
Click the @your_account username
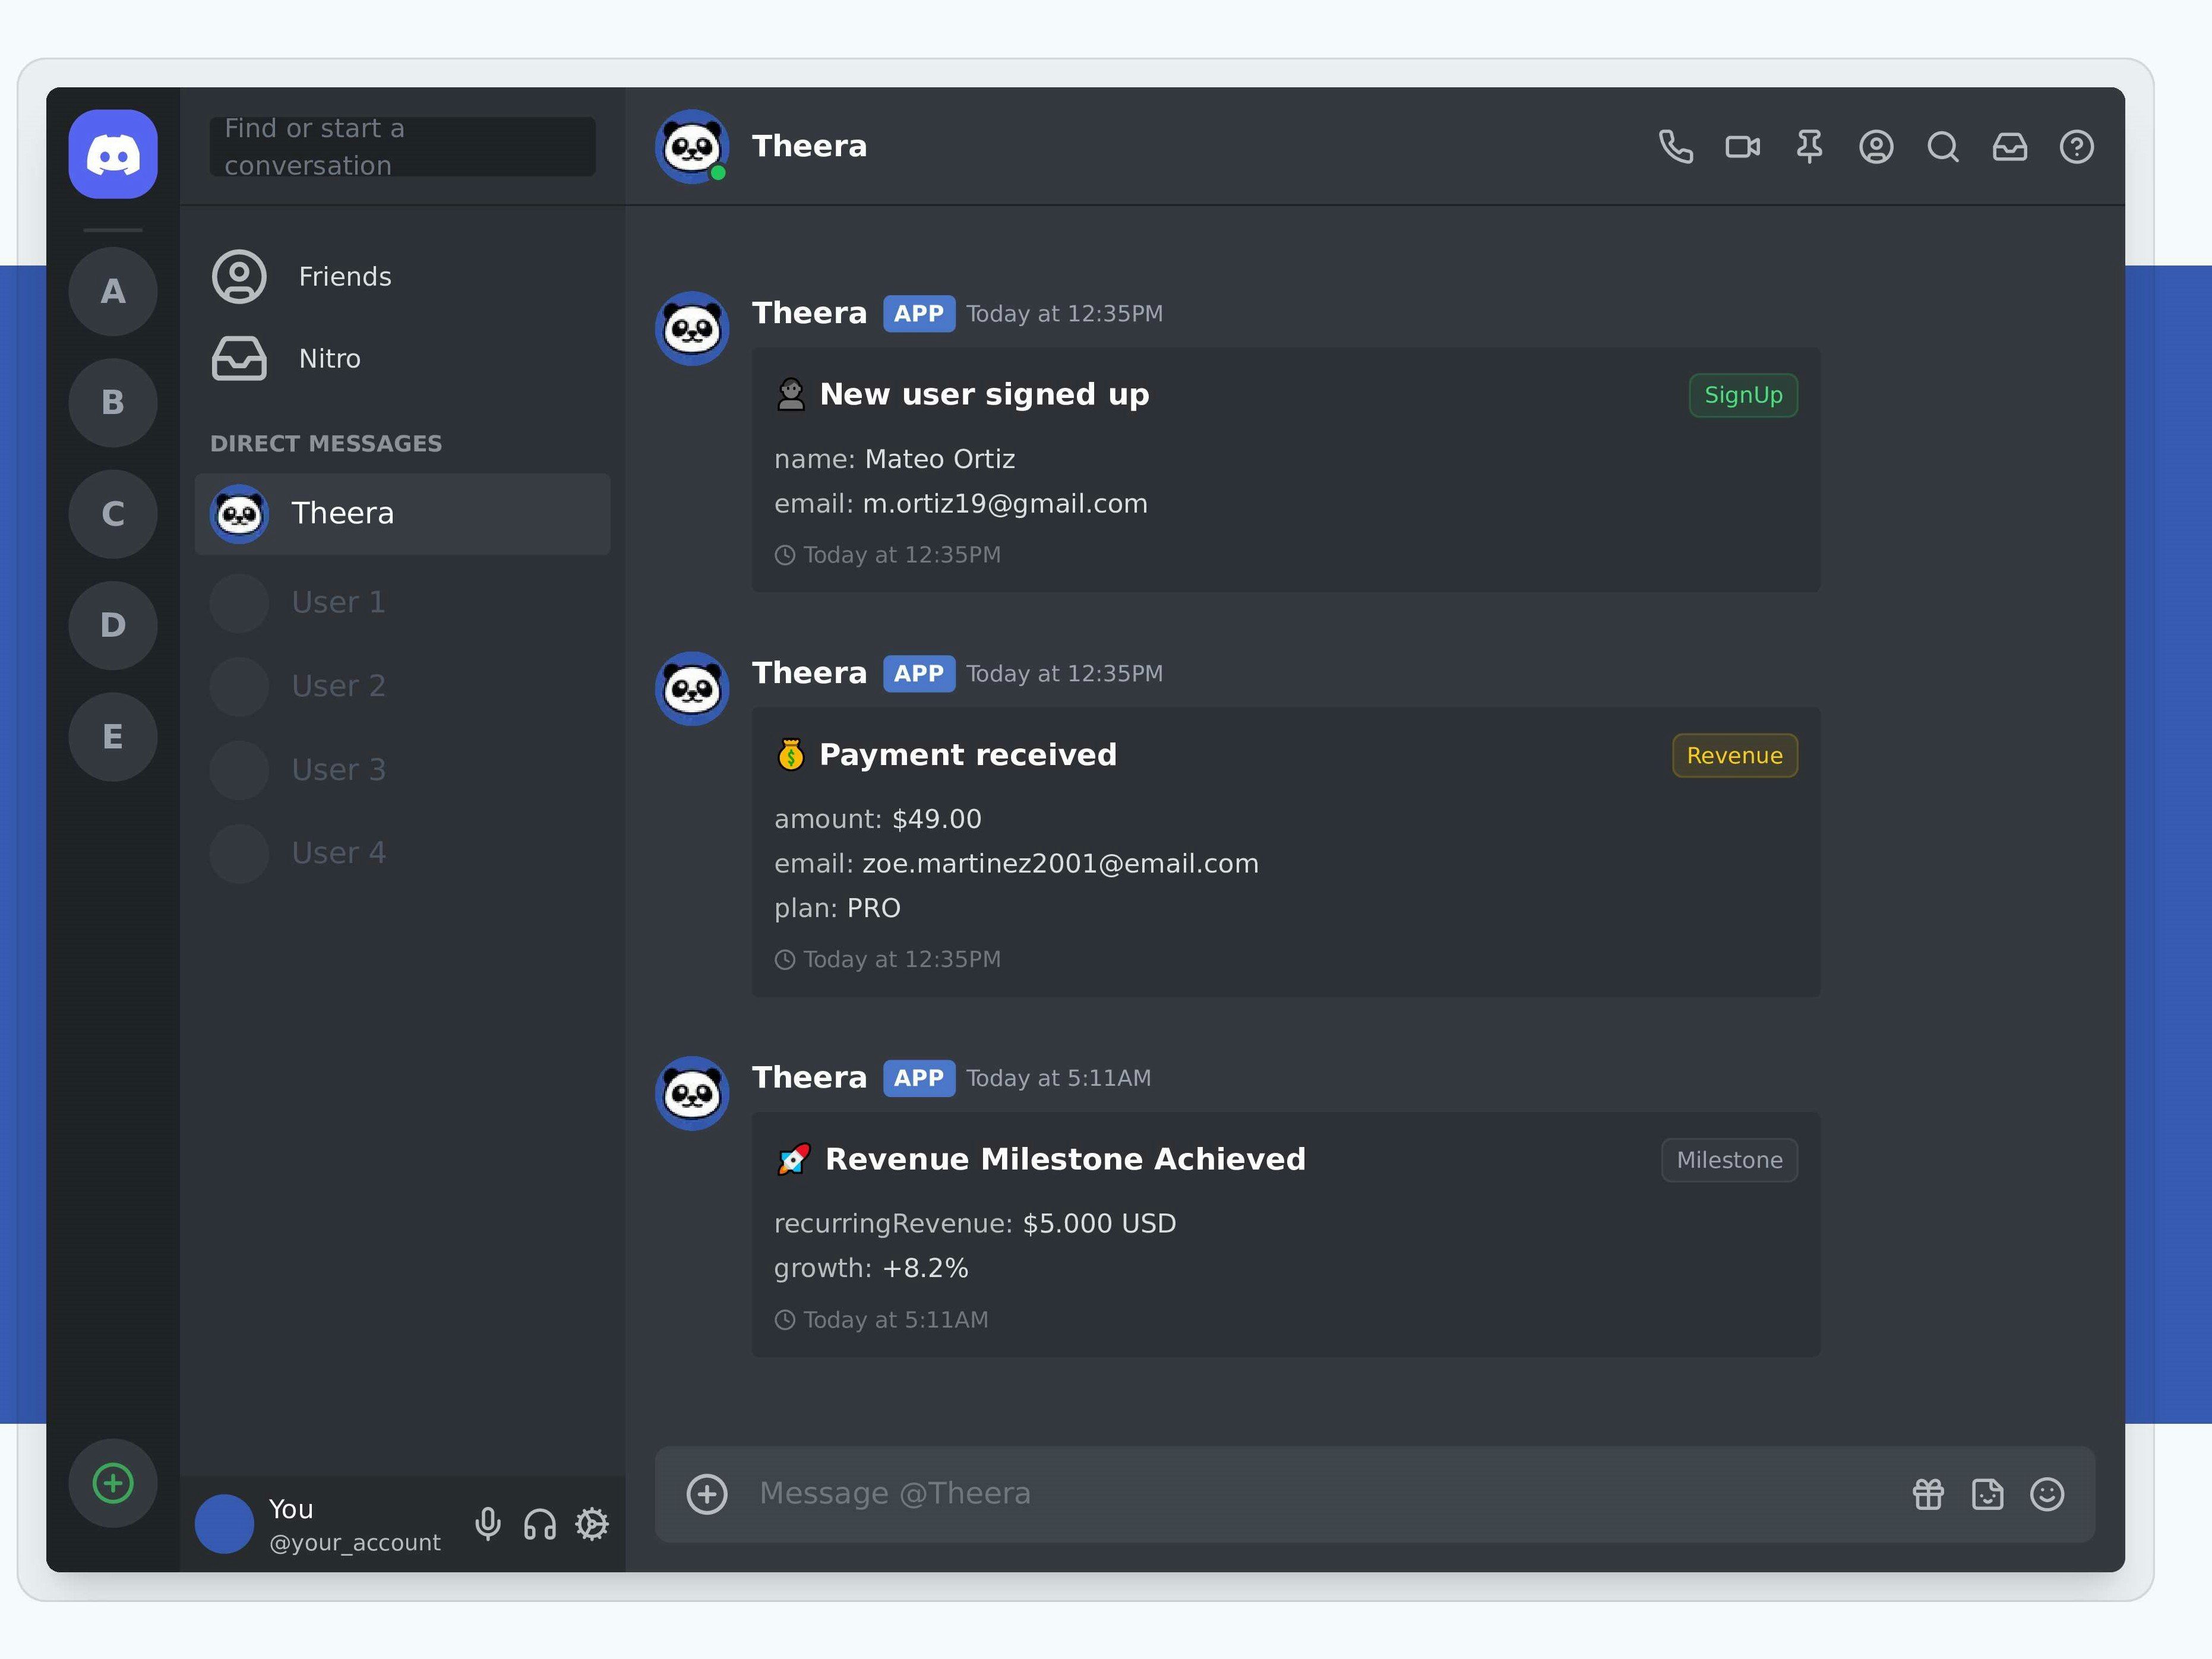pos(354,1543)
